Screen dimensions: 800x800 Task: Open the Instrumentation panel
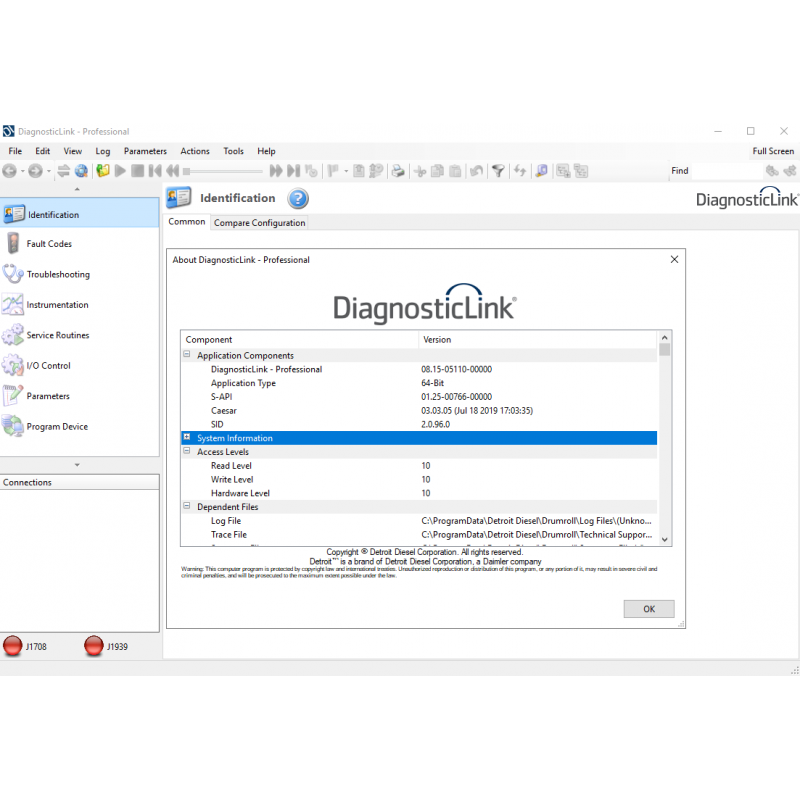[x=57, y=305]
